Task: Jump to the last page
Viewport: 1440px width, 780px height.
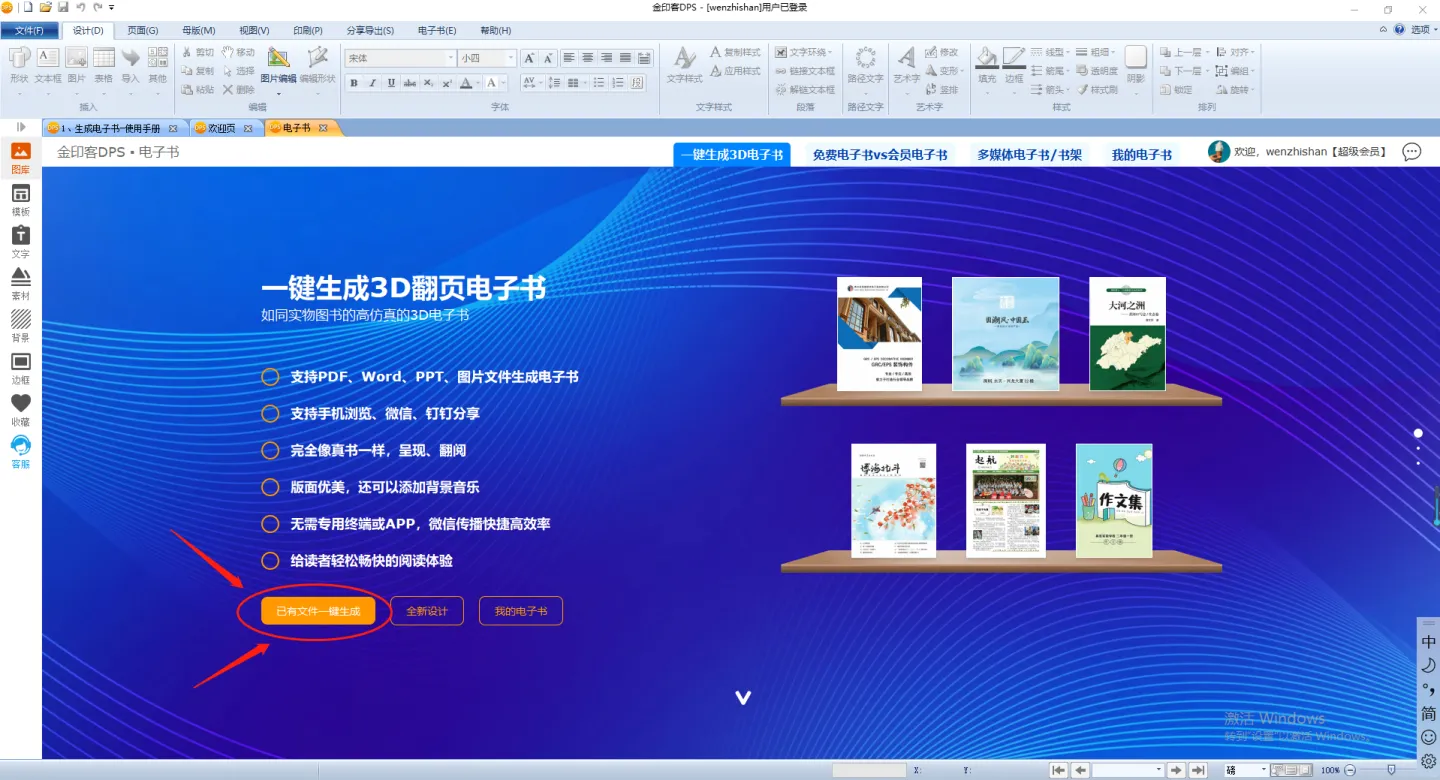Action: tap(1198, 770)
